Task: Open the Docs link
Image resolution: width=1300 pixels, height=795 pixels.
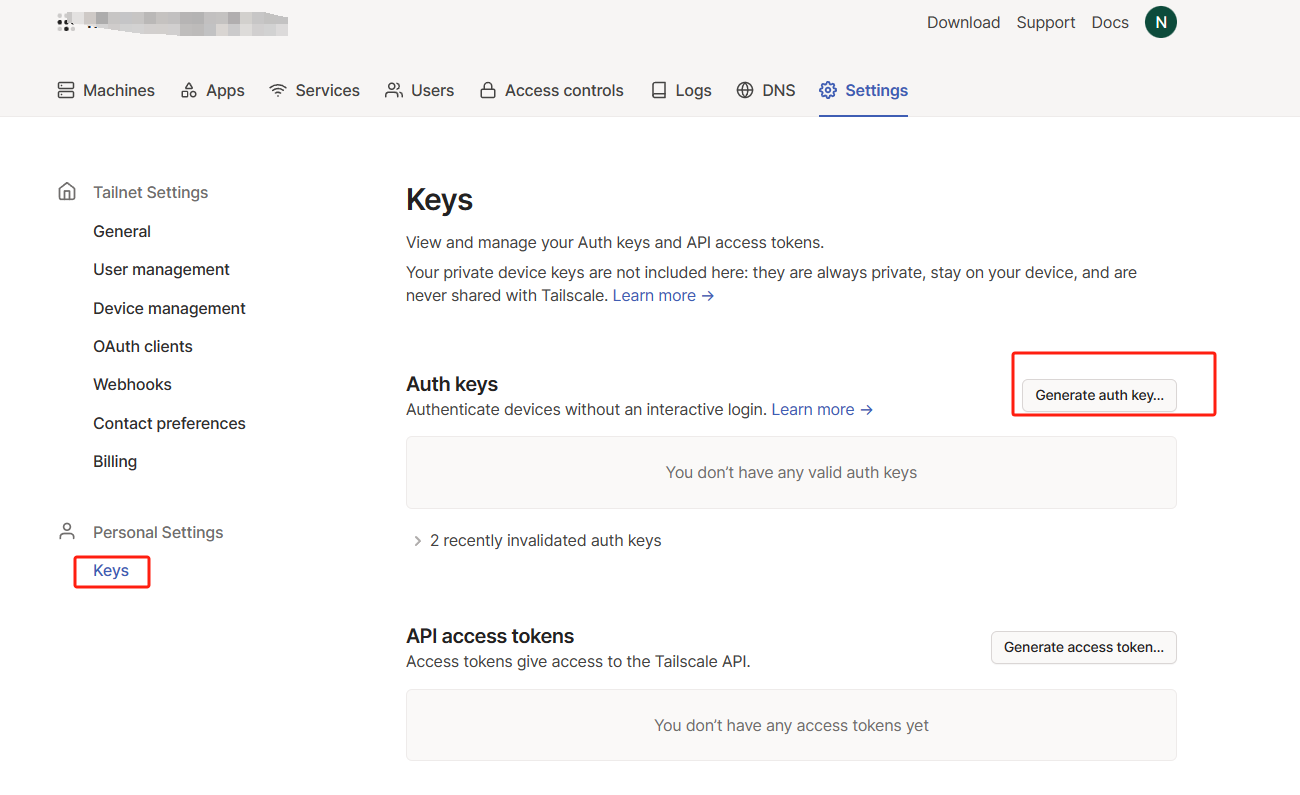Action: (x=1110, y=22)
